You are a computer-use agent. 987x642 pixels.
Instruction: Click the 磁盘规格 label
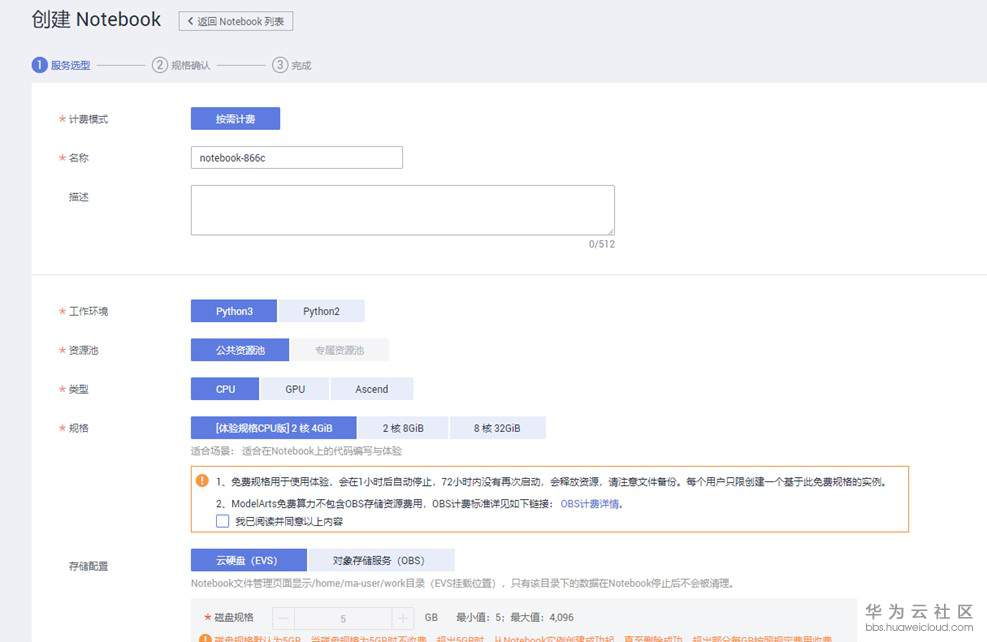(234, 617)
